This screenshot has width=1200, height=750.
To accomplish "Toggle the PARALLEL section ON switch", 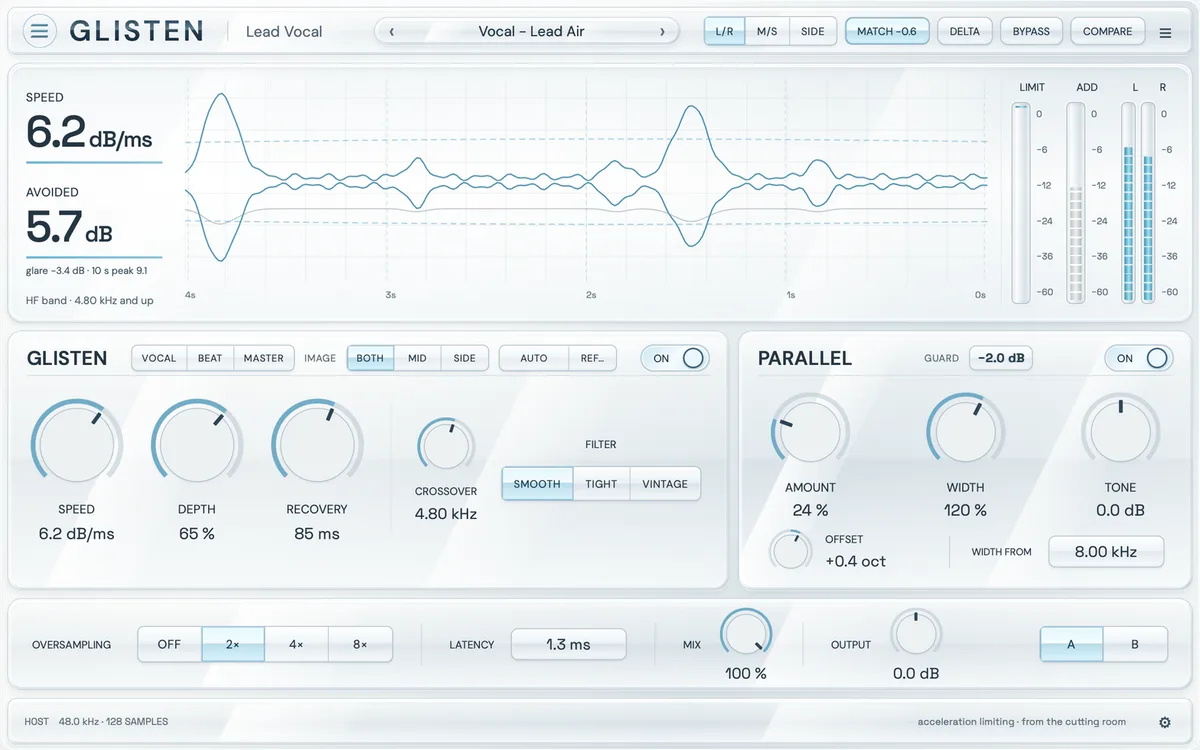I will [x=1139, y=358].
